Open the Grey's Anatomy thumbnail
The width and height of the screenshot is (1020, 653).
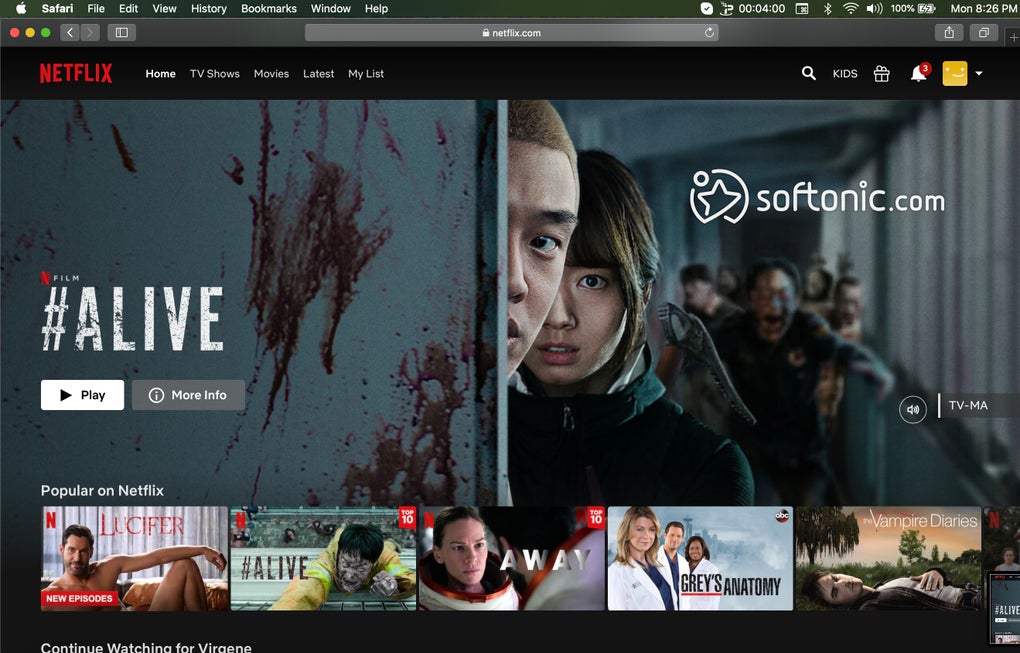pos(700,558)
